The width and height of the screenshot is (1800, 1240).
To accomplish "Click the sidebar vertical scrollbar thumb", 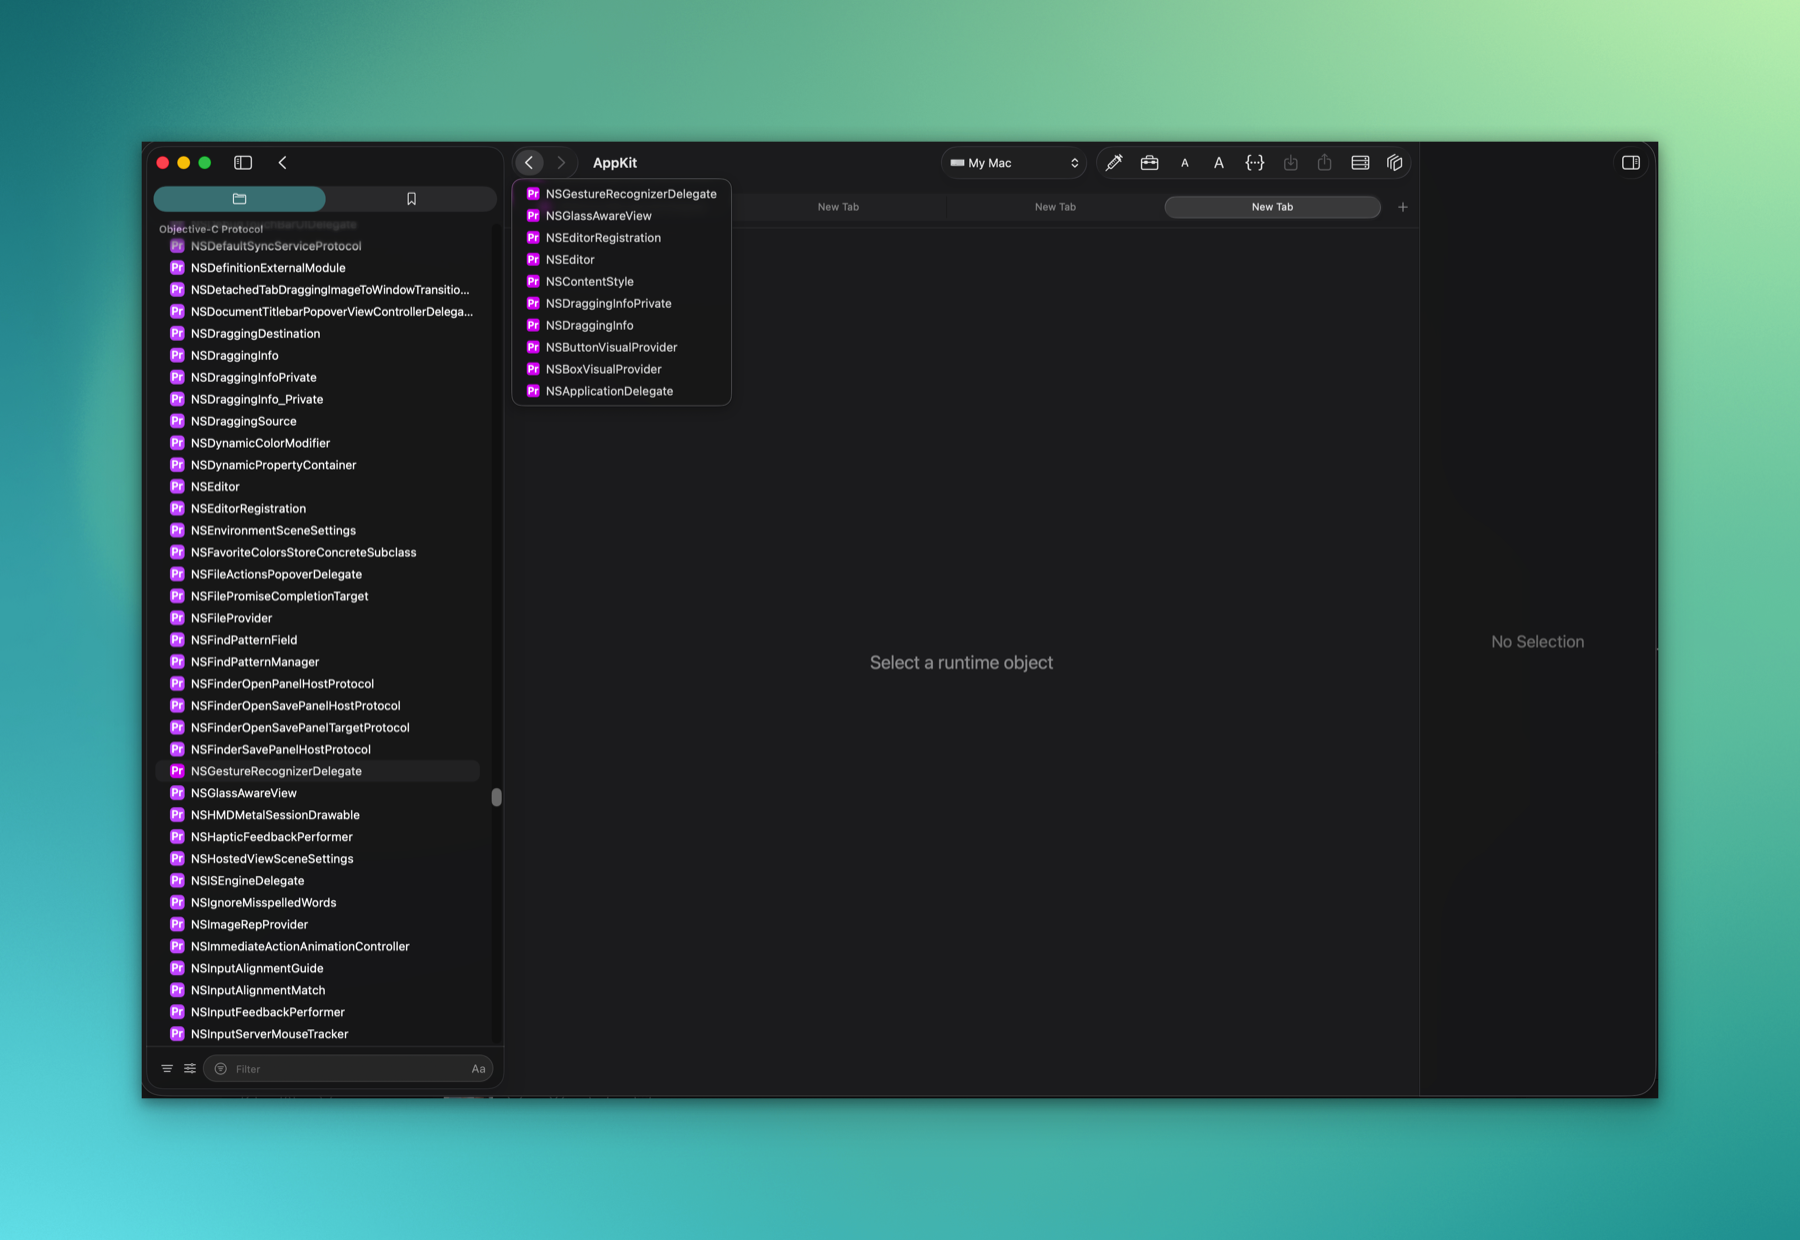I will [x=496, y=797].
